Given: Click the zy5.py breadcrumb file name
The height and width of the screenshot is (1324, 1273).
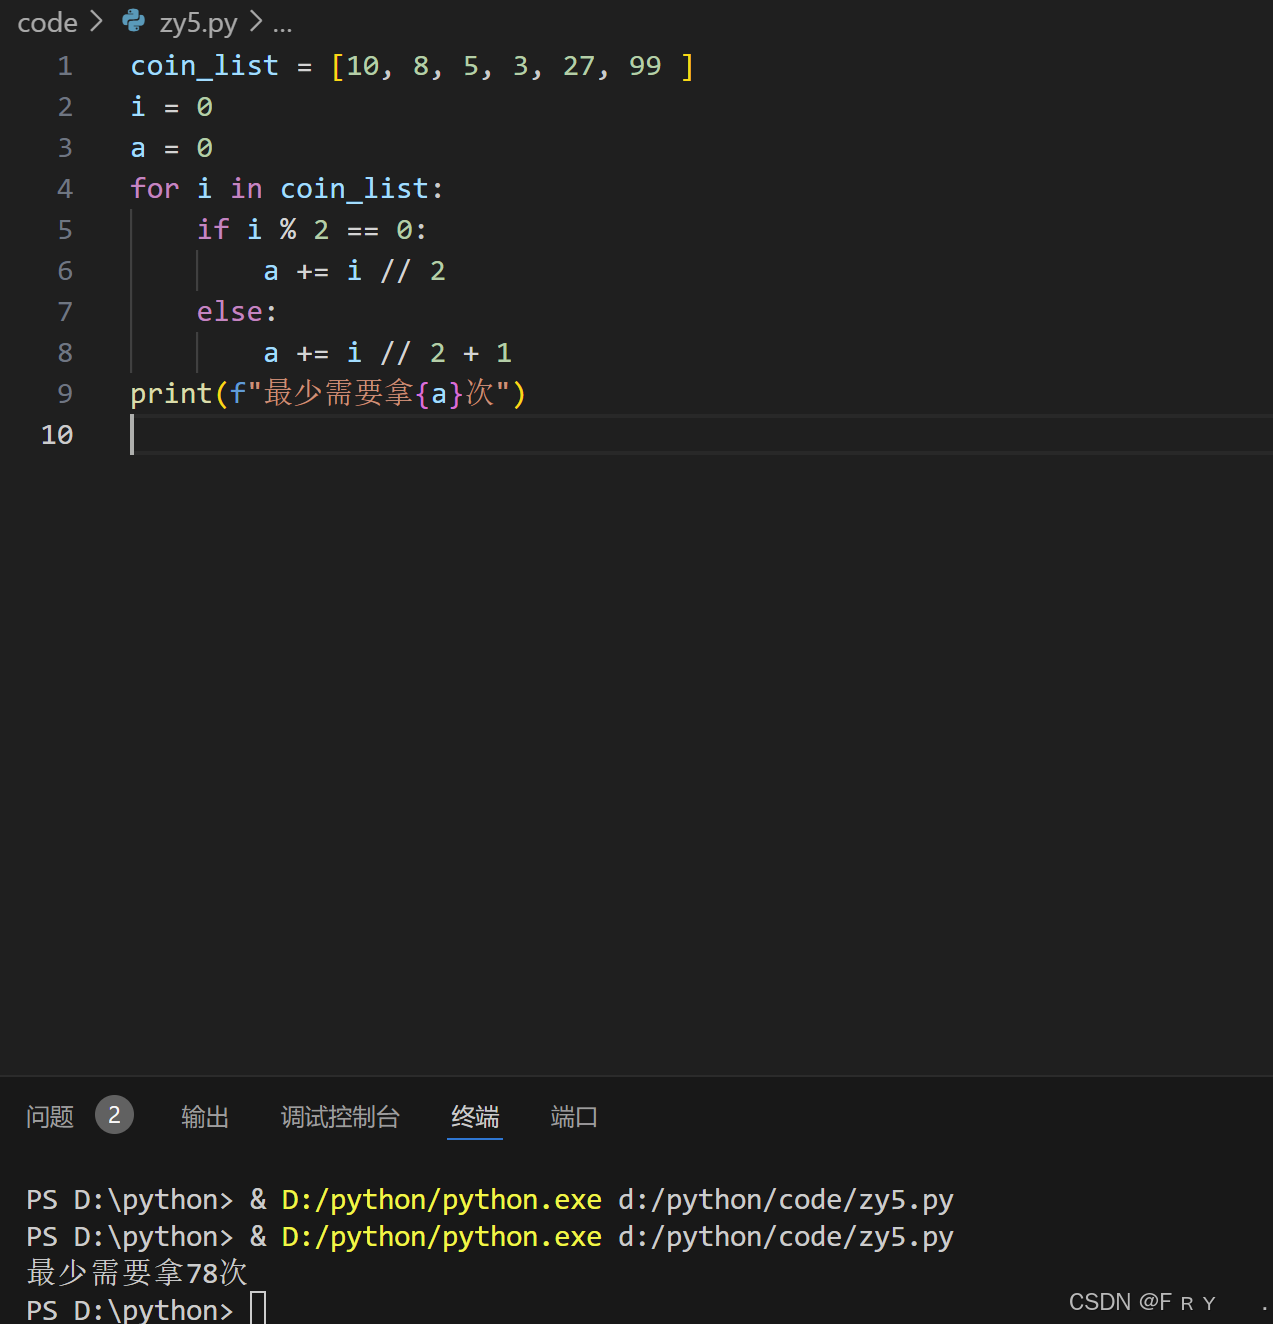Looking at the screenshot, I should [198, 22].
